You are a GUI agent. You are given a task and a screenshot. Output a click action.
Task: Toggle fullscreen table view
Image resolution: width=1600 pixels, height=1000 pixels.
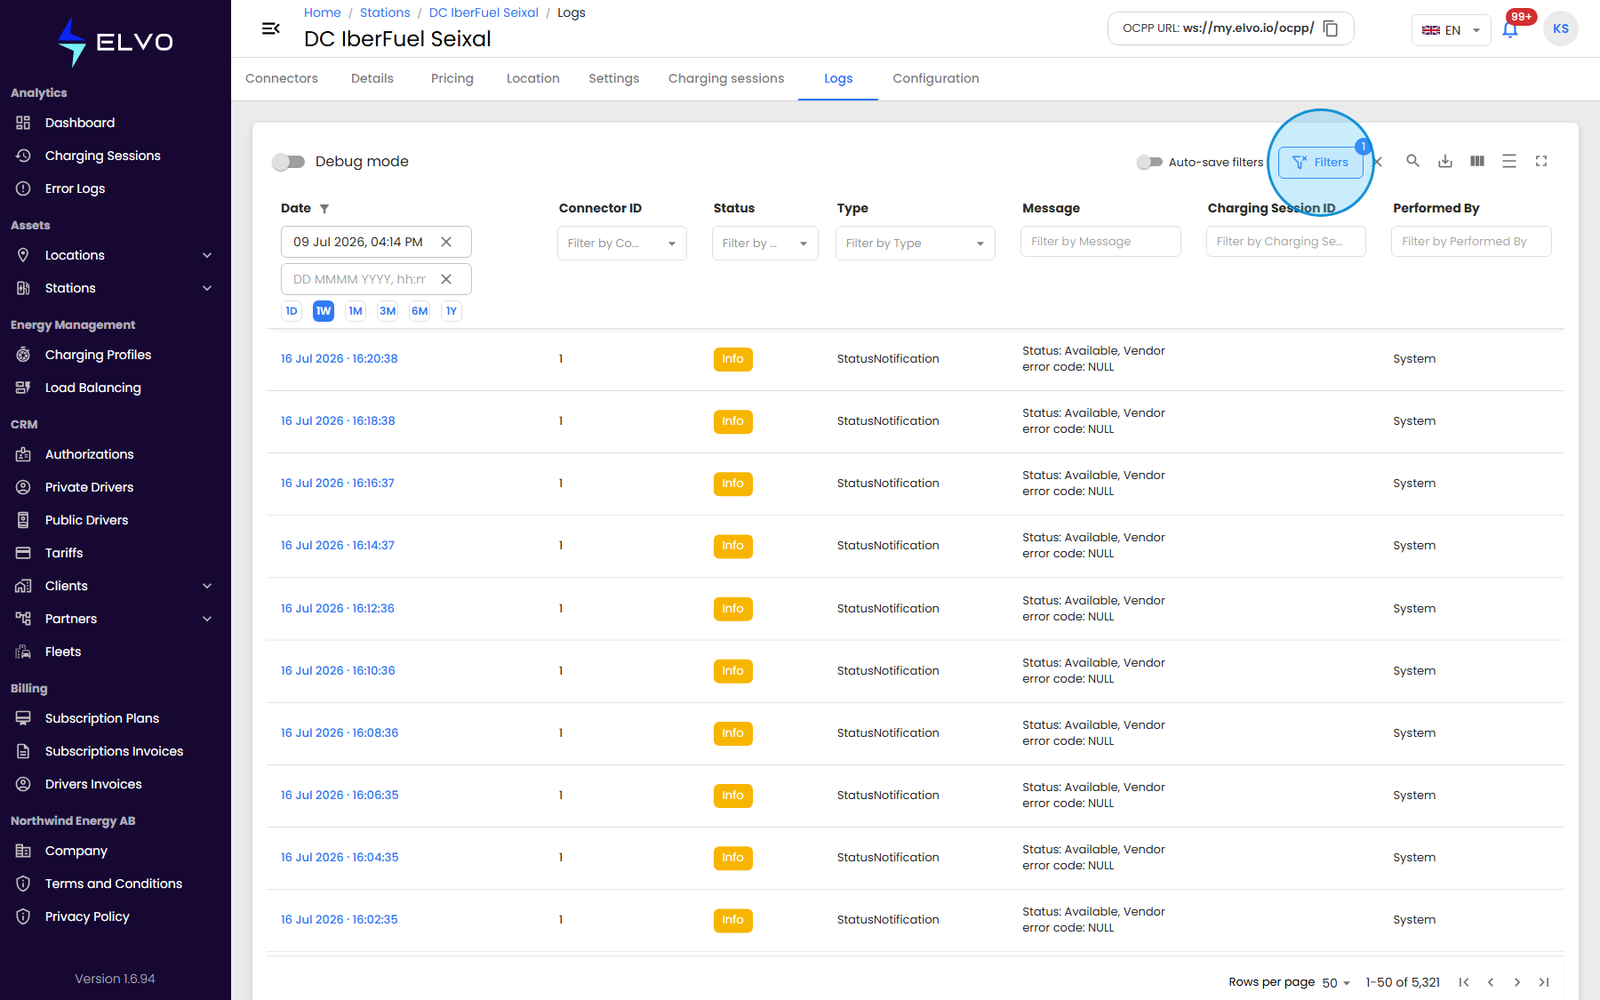(1541, 161)
